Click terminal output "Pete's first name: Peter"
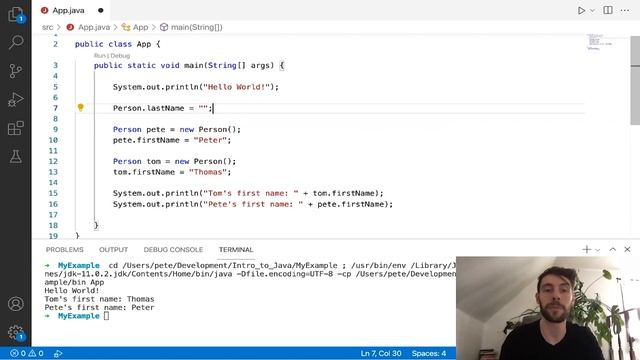 coord(99,307)
